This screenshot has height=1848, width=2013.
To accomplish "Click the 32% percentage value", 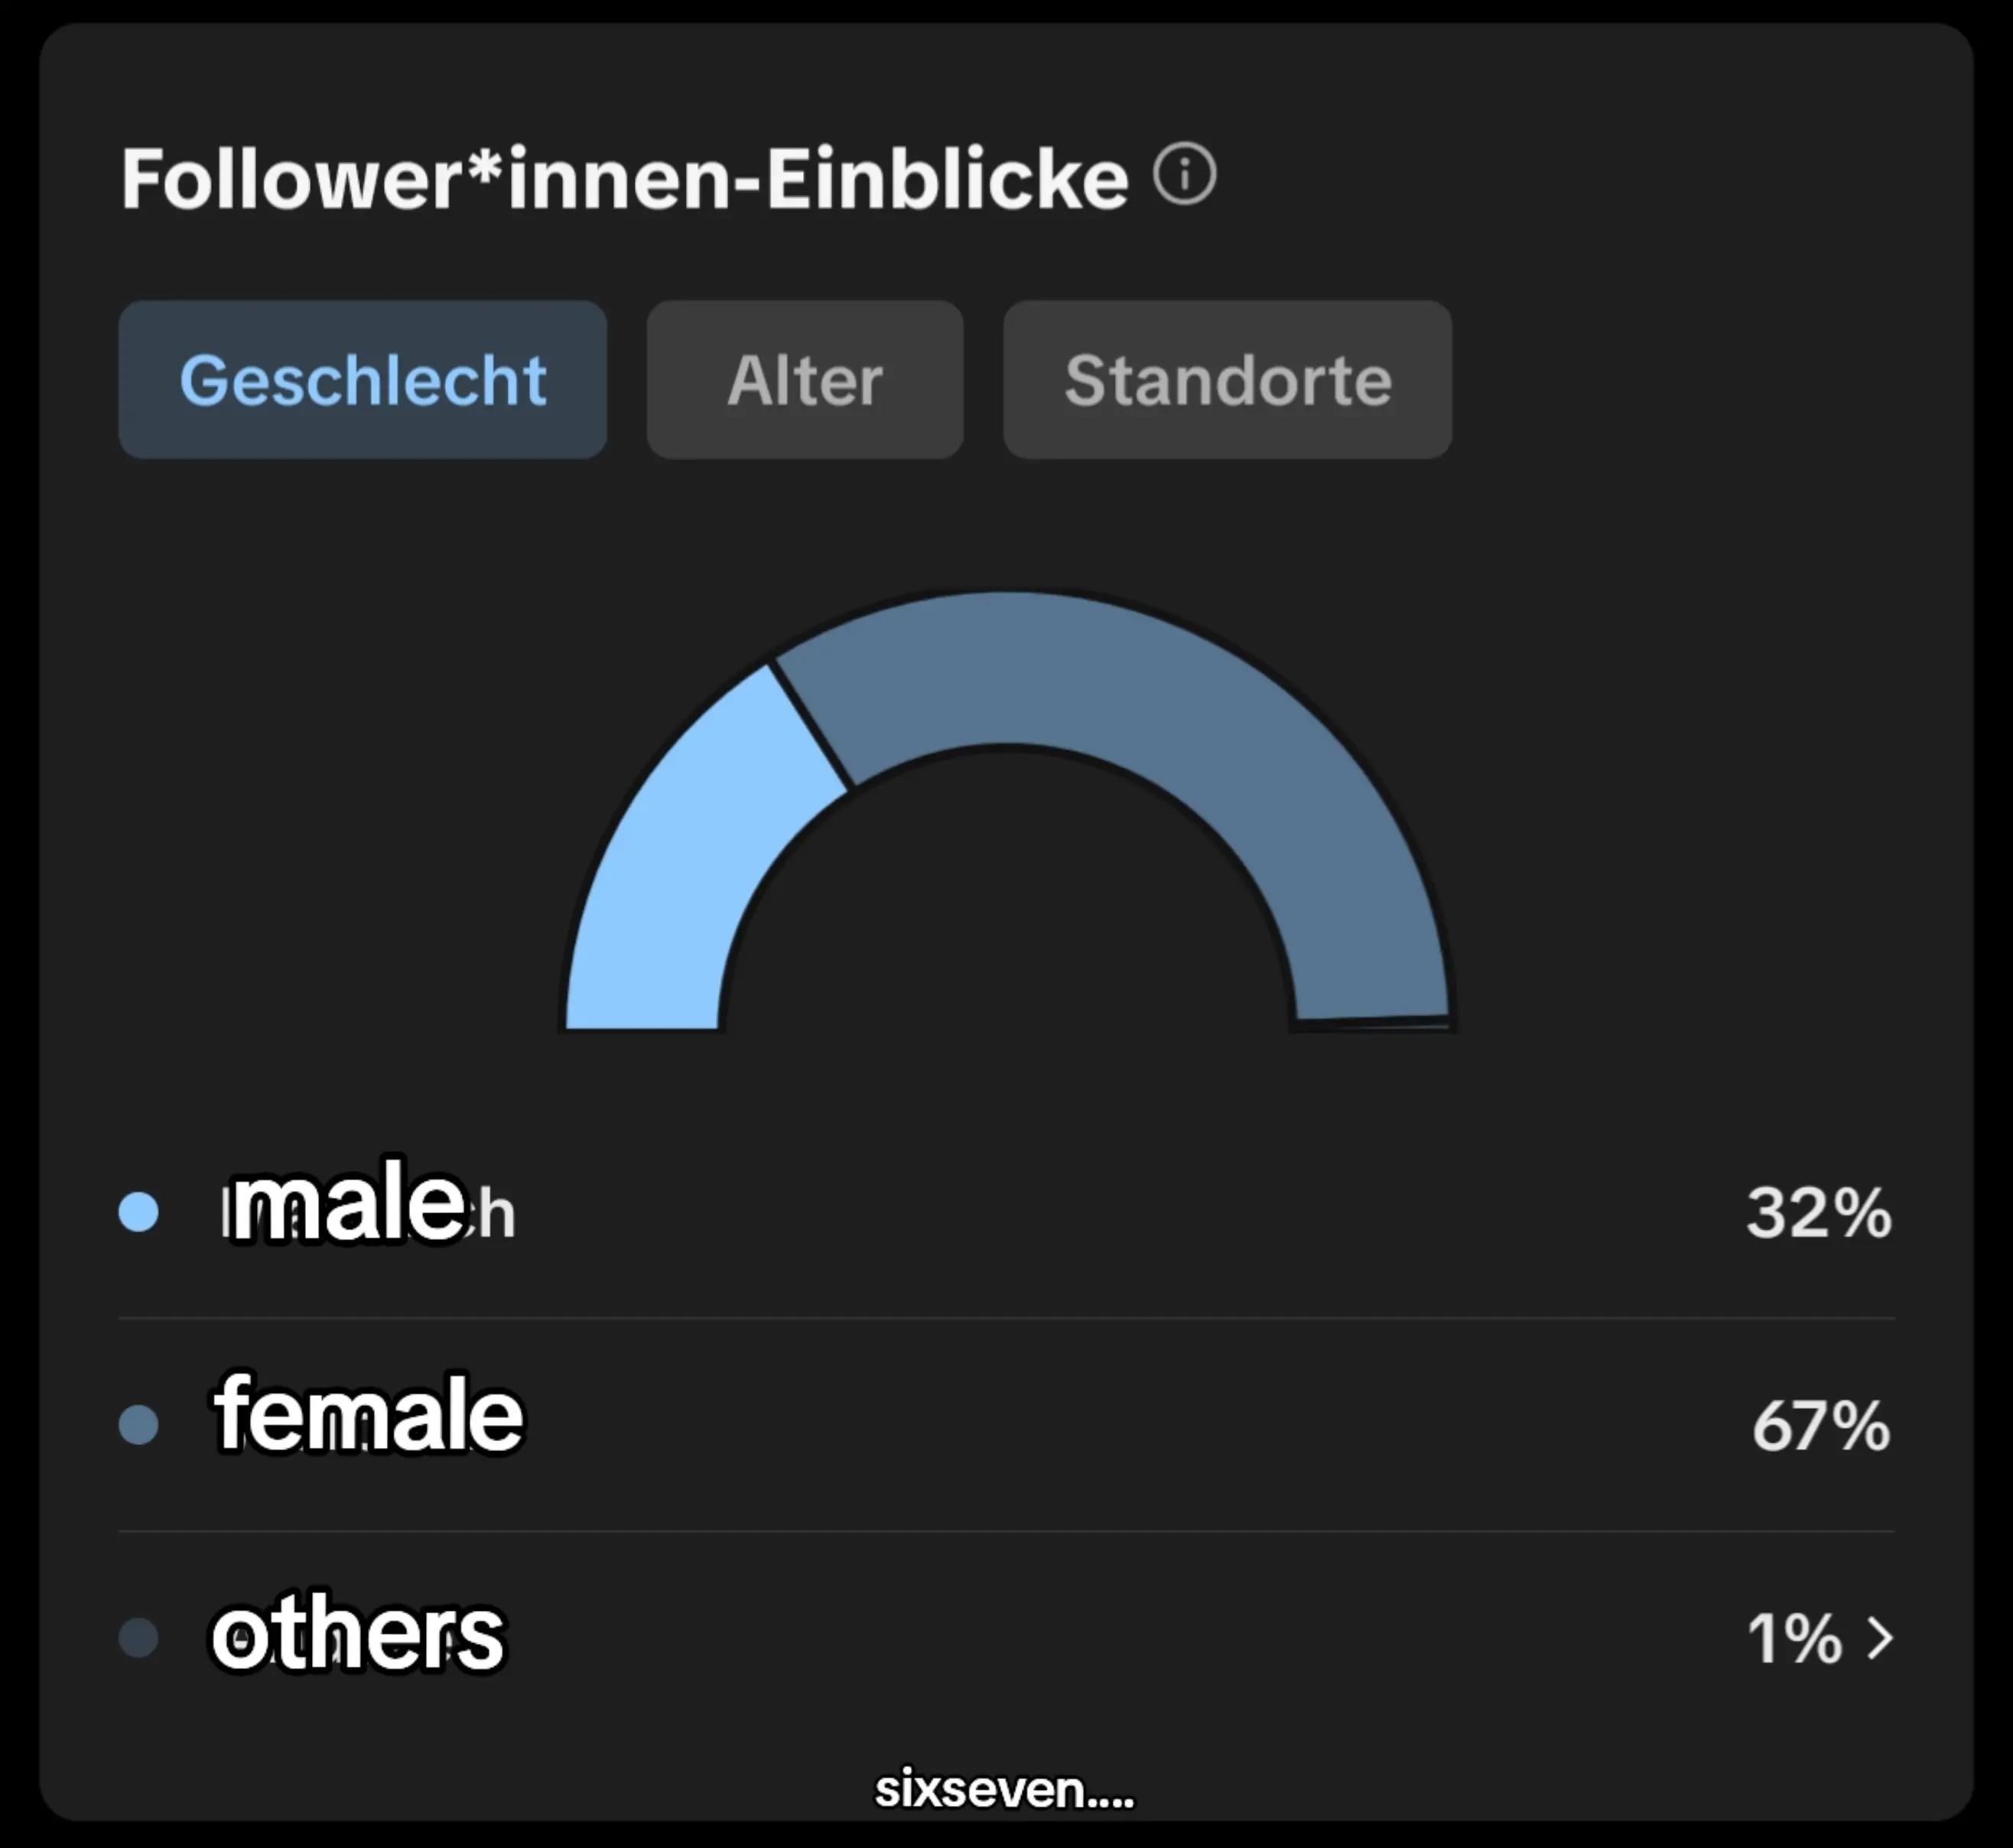I will (1819, 1213).
